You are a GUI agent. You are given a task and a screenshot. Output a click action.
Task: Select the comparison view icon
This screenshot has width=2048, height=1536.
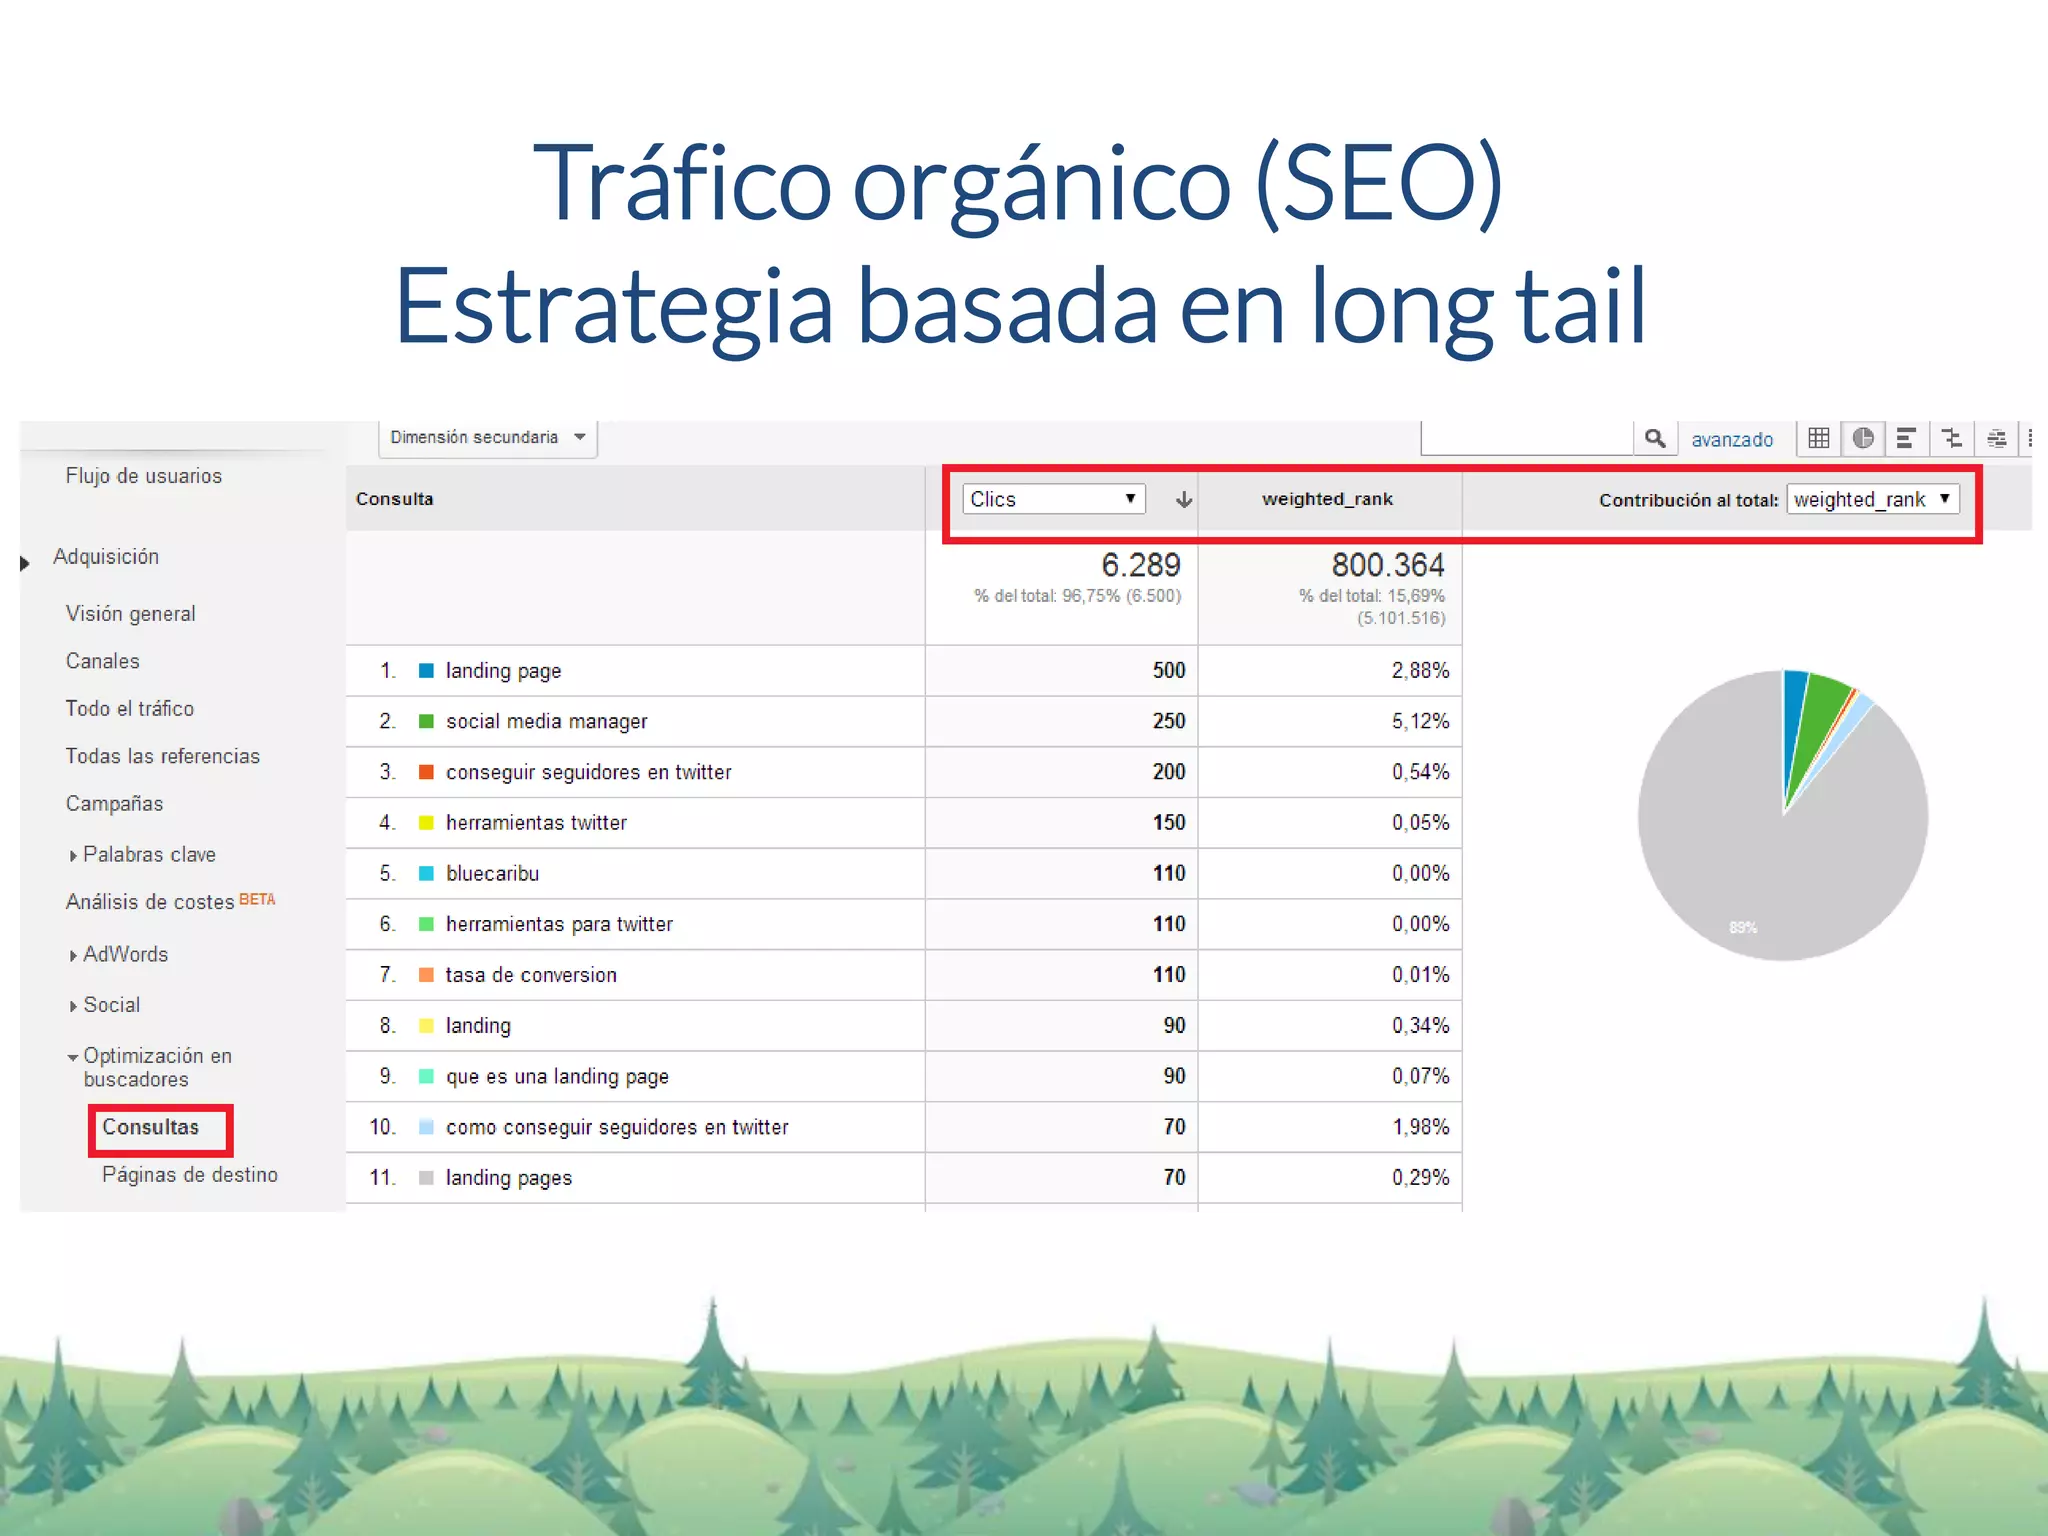[x=1951, y=438]
